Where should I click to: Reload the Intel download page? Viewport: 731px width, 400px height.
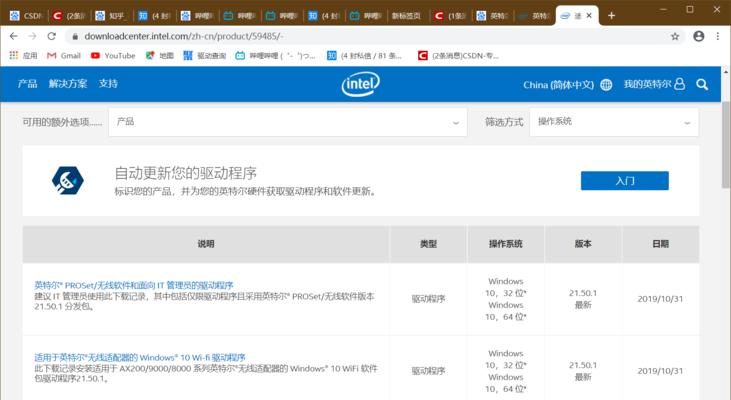(x=51, y=36)
